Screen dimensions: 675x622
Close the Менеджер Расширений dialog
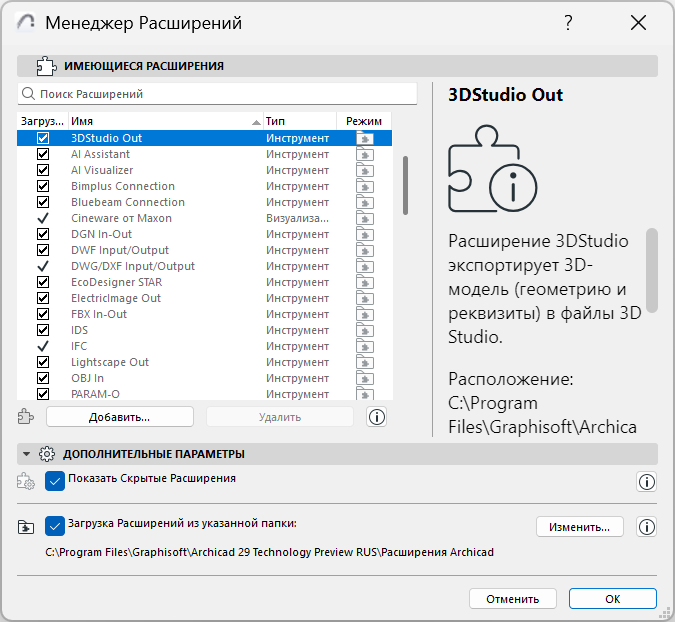638,22
